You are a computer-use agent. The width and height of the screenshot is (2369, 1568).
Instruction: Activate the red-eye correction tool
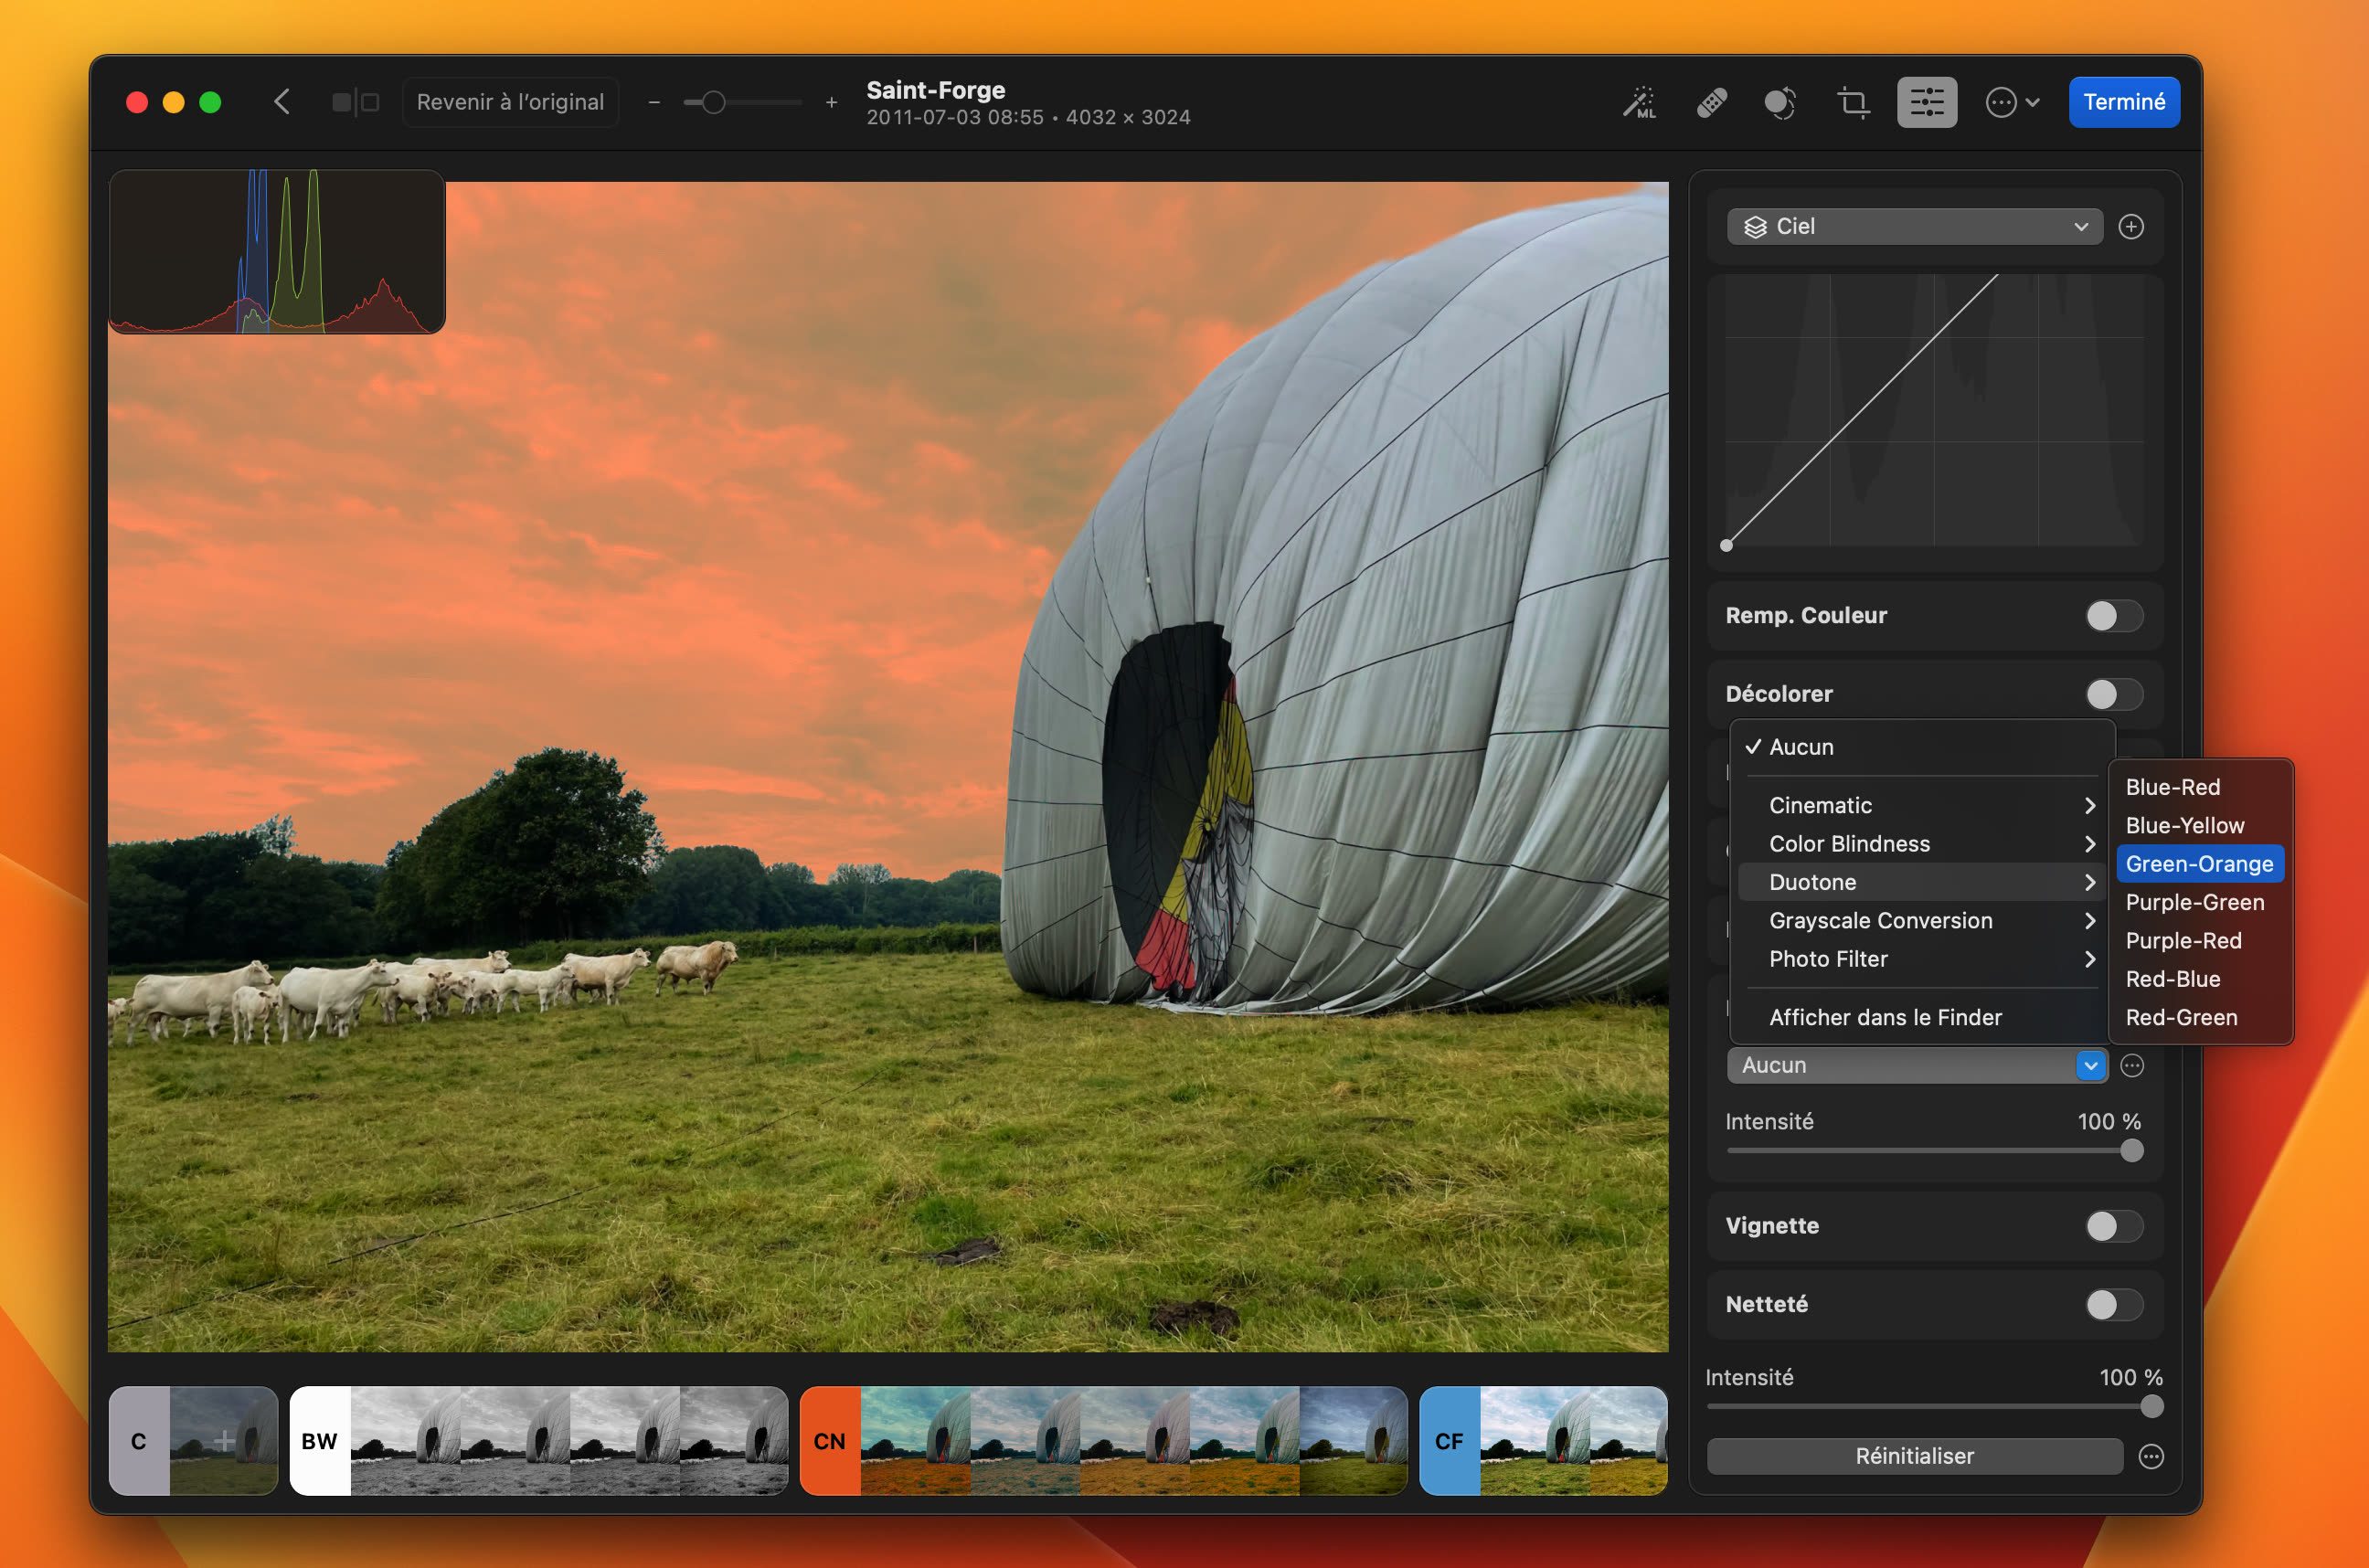(1782, 101)
